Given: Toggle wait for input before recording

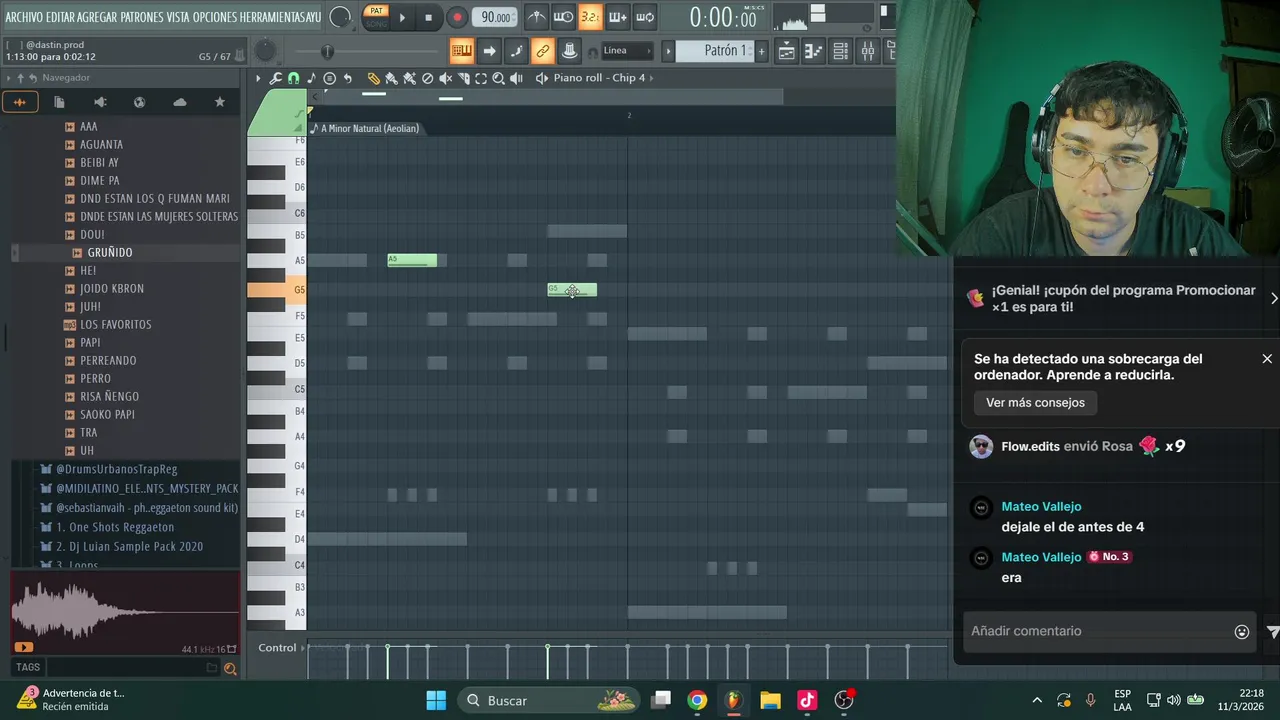Looking at the screenshot, I should tap(564, 17).
